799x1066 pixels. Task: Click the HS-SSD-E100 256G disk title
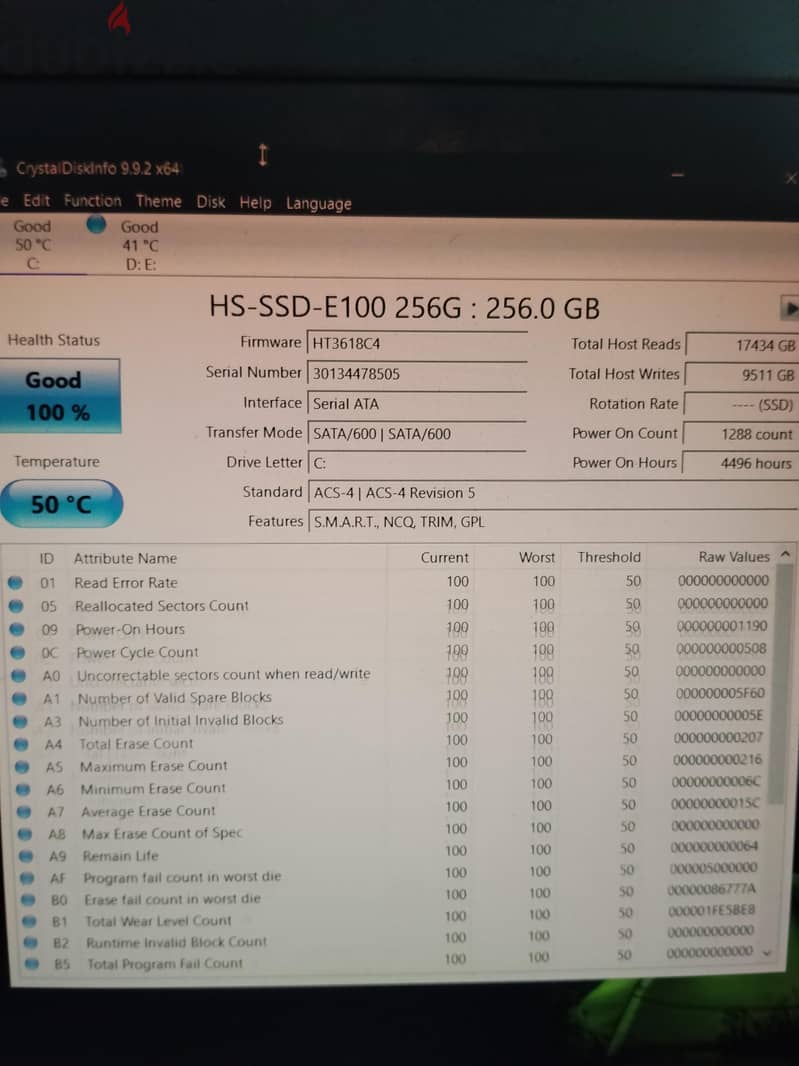tap(404, 307)
